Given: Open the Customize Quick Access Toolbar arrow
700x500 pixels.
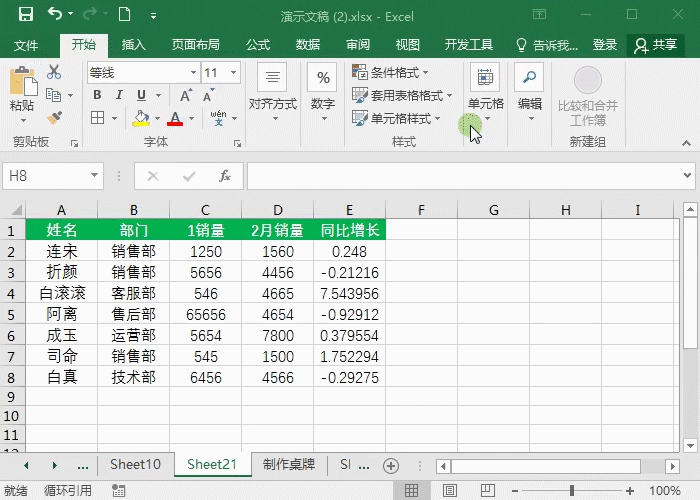Looking at the screenshot, I should tap(153, 16).
